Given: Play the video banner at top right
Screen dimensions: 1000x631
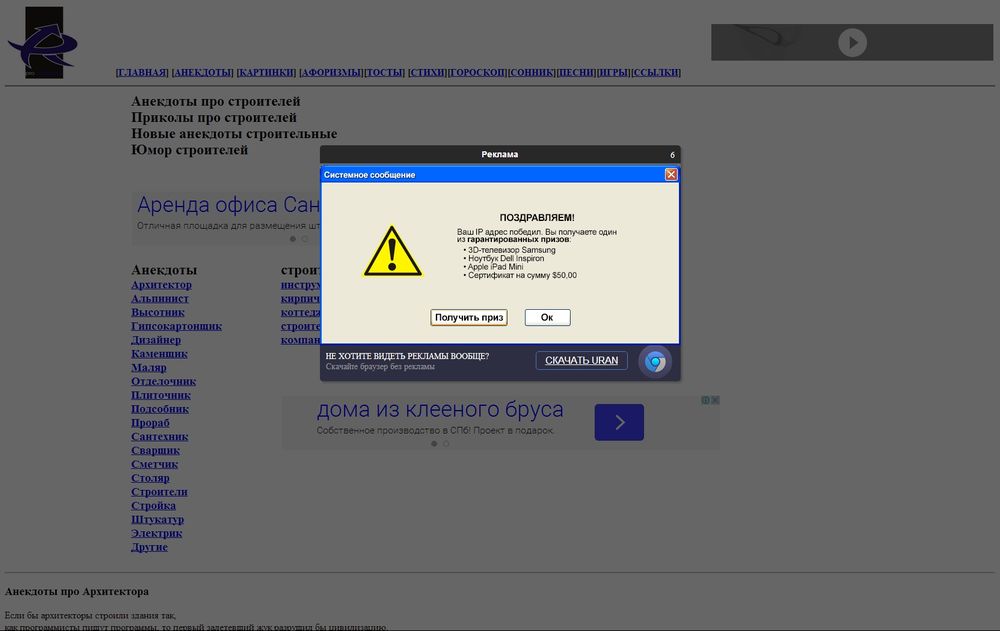Looking at the screenshot, I should 852,43.
